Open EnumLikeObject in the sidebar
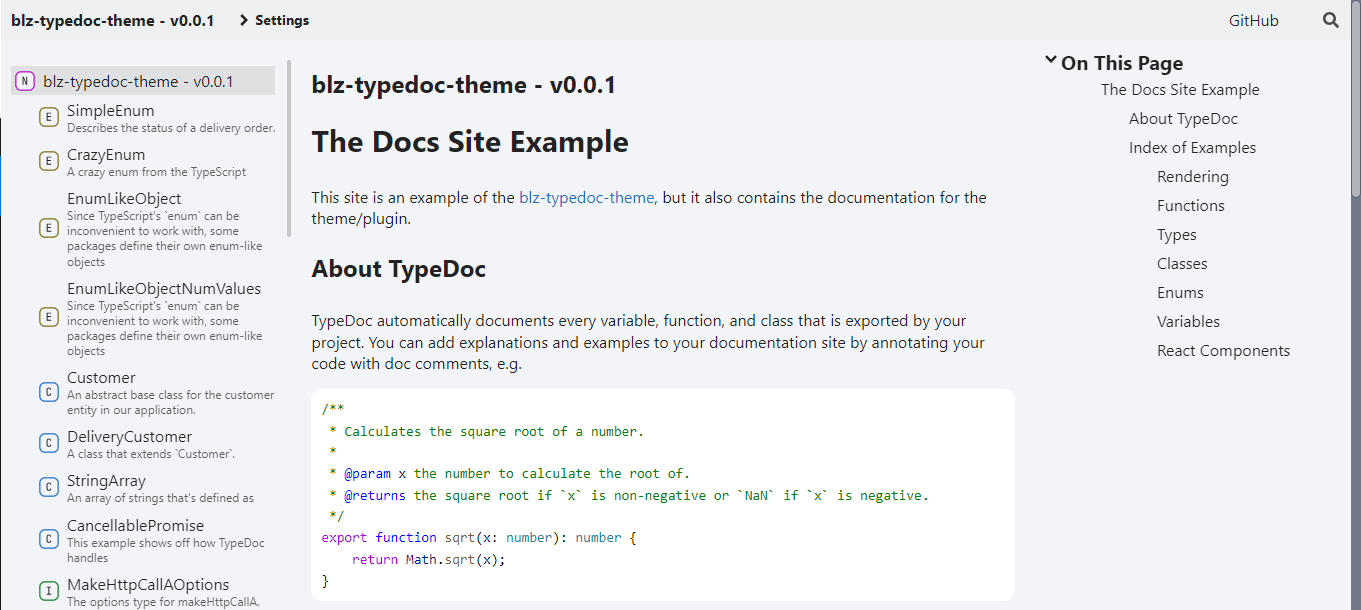 124,198
